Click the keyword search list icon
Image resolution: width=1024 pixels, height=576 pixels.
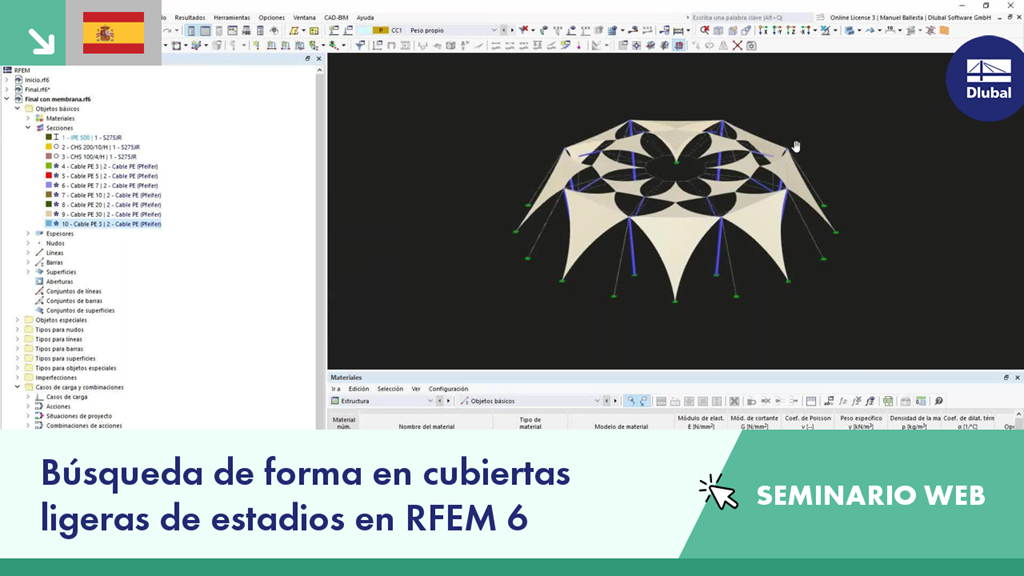pyautogui.click(x=820, y=18)
